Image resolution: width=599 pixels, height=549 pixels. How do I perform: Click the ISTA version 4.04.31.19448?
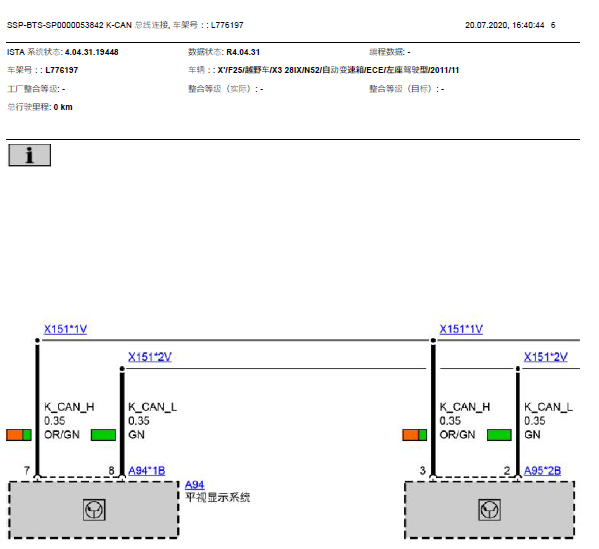(92, 52)
